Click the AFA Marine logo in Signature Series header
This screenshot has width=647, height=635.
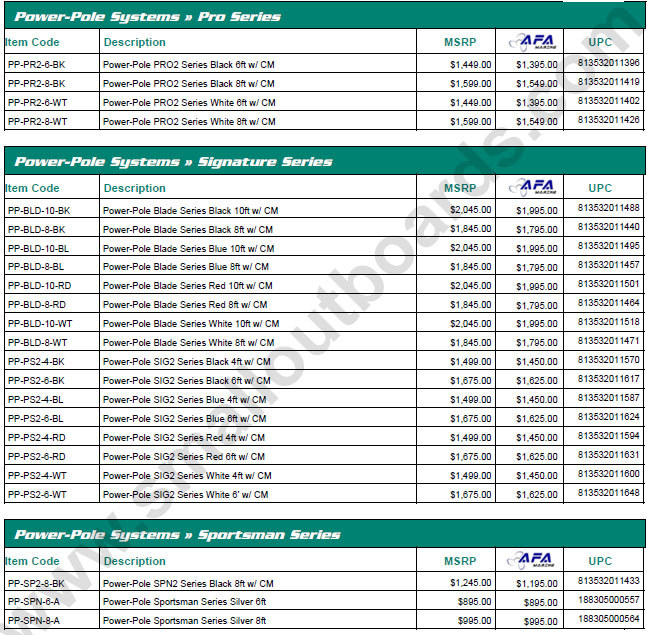tap(533, 188)
